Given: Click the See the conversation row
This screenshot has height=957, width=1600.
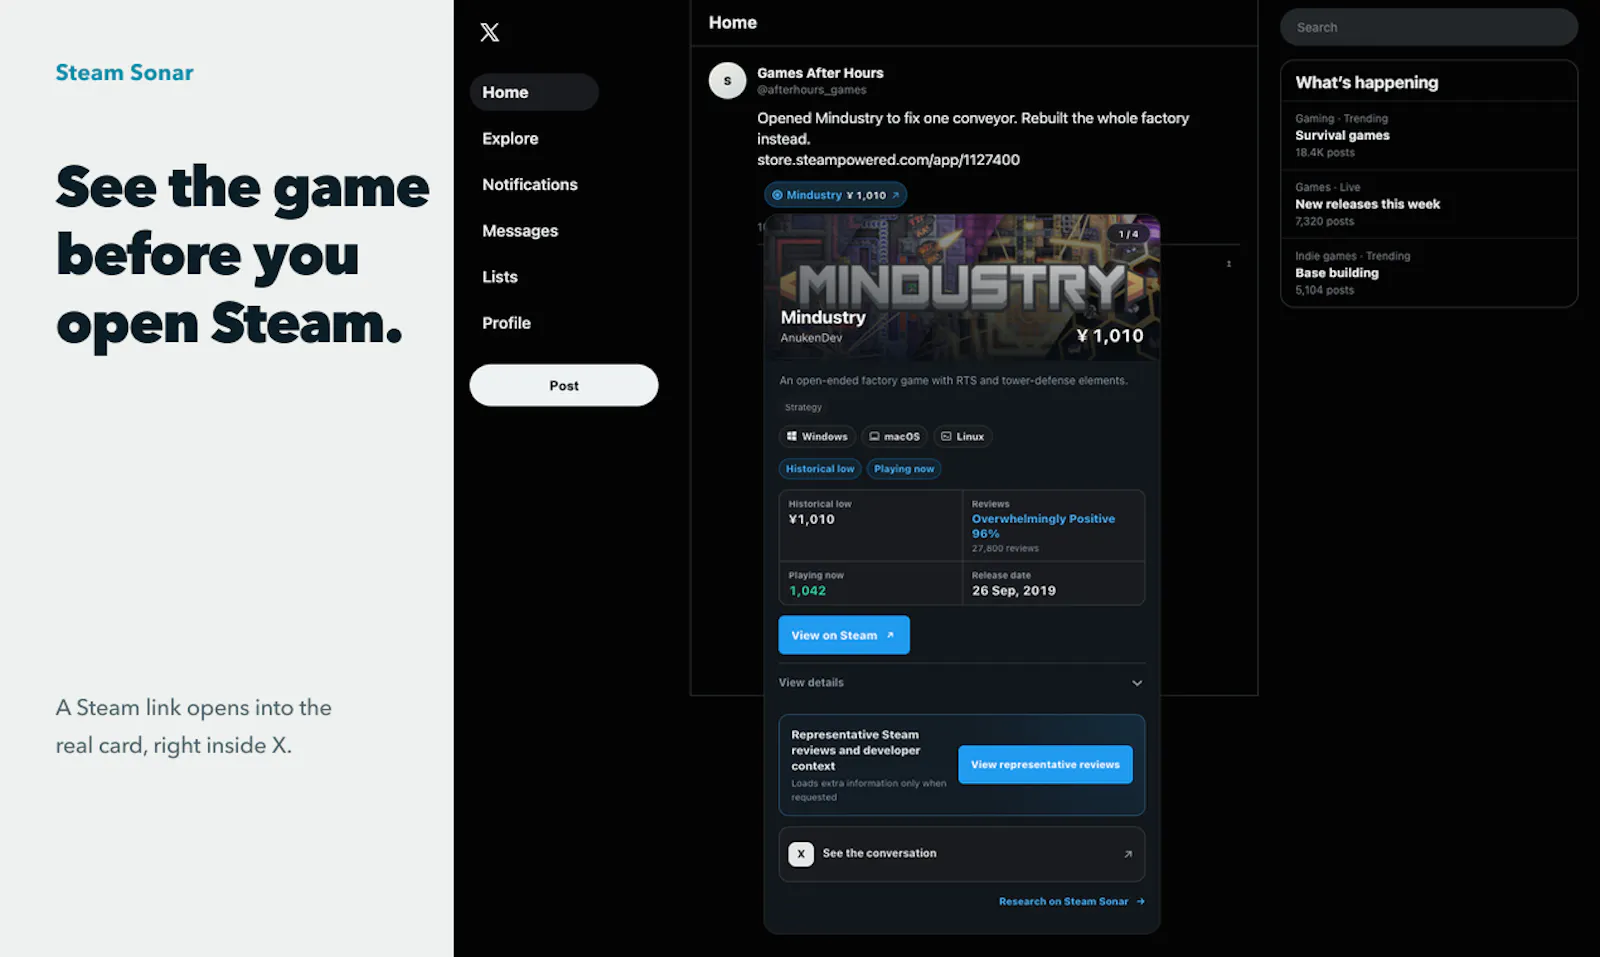Looking at the screenshot, I should [962, 854].
